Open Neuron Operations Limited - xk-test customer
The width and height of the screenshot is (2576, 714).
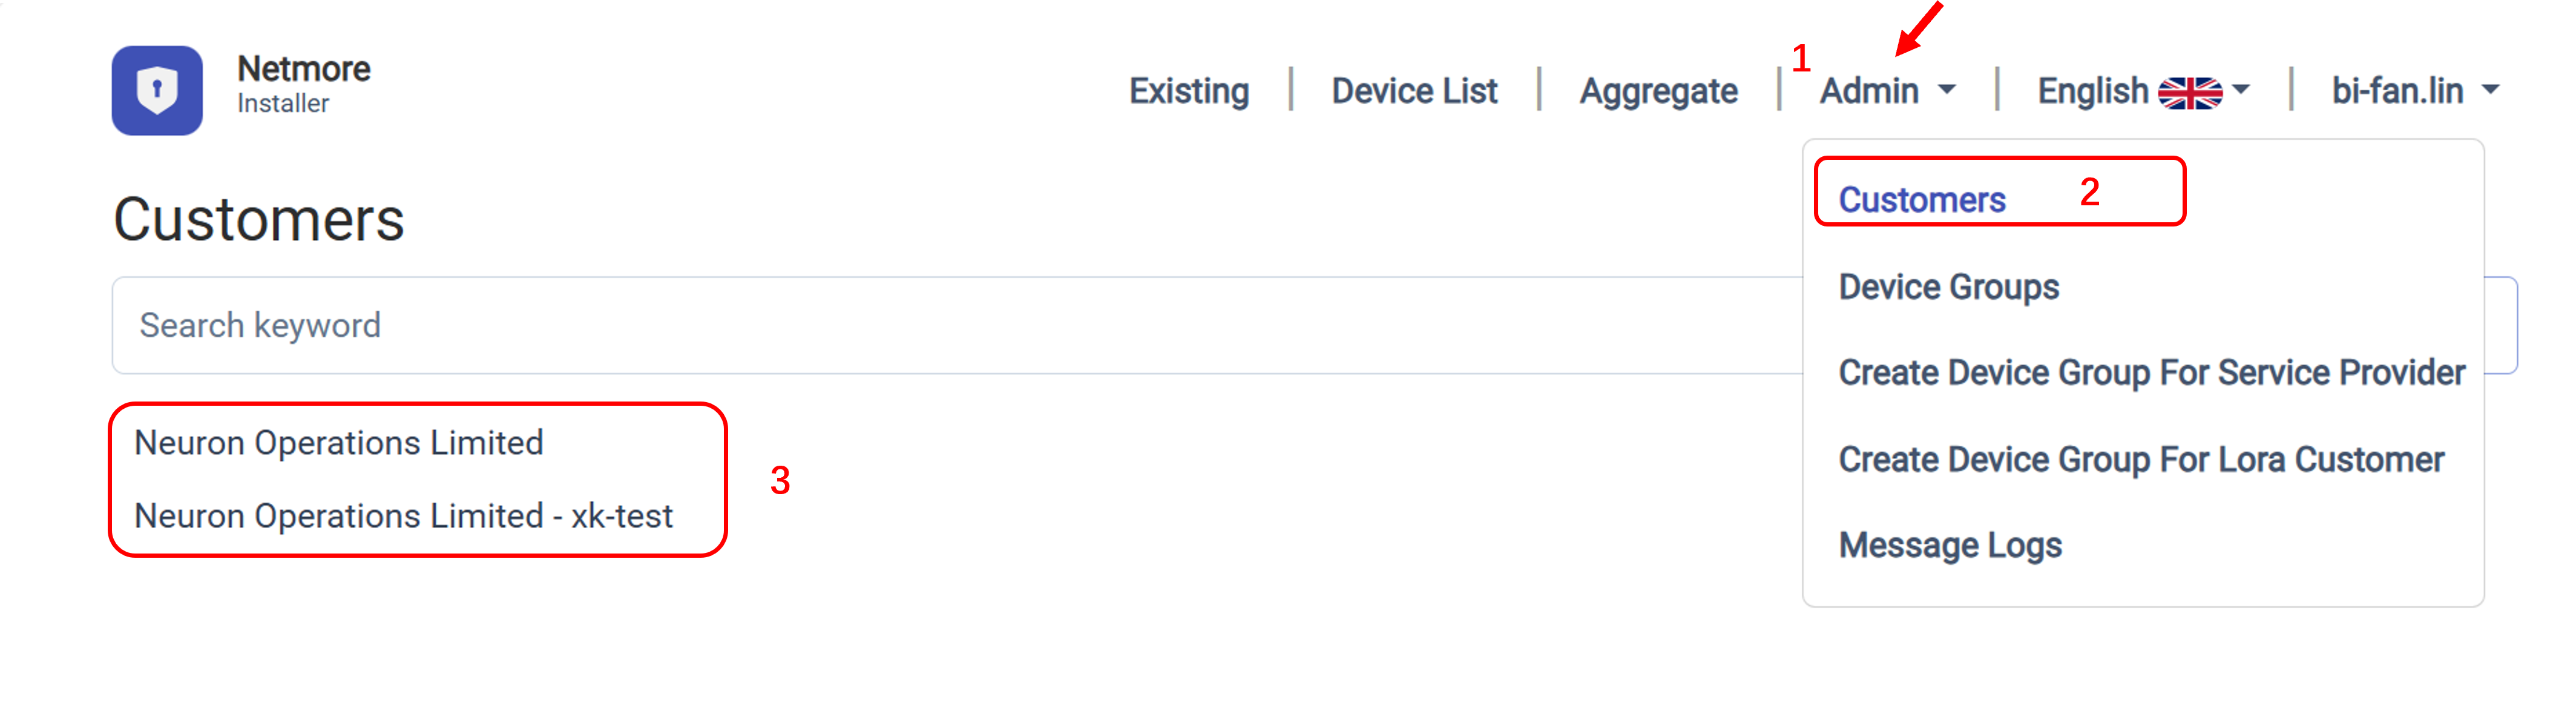[403, 516]
